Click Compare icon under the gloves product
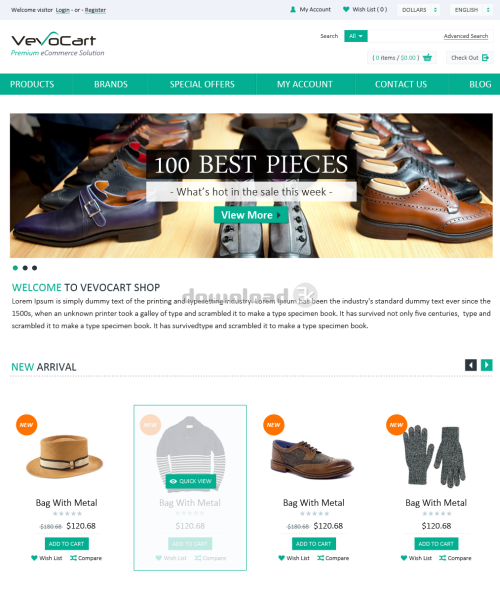 point(442,558)
